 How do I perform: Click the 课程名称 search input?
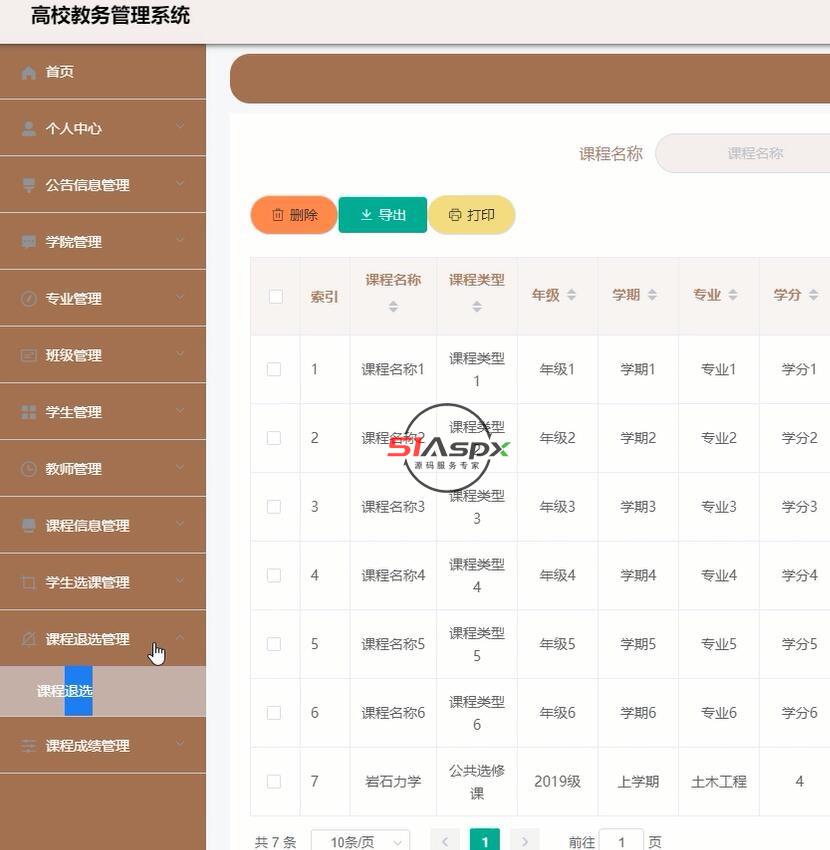(x=743, y=153)
